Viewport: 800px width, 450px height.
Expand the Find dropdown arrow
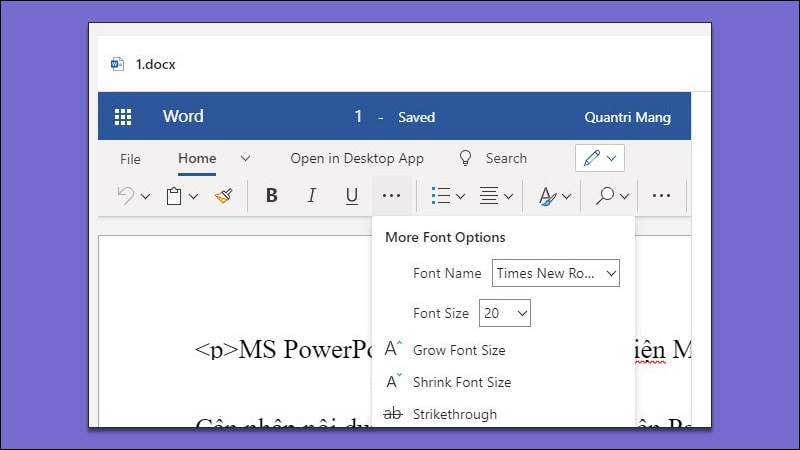[624, 196]
